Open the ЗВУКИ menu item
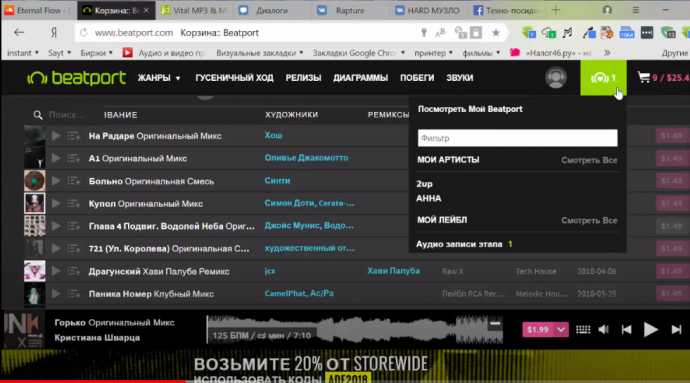 (459, 78)
